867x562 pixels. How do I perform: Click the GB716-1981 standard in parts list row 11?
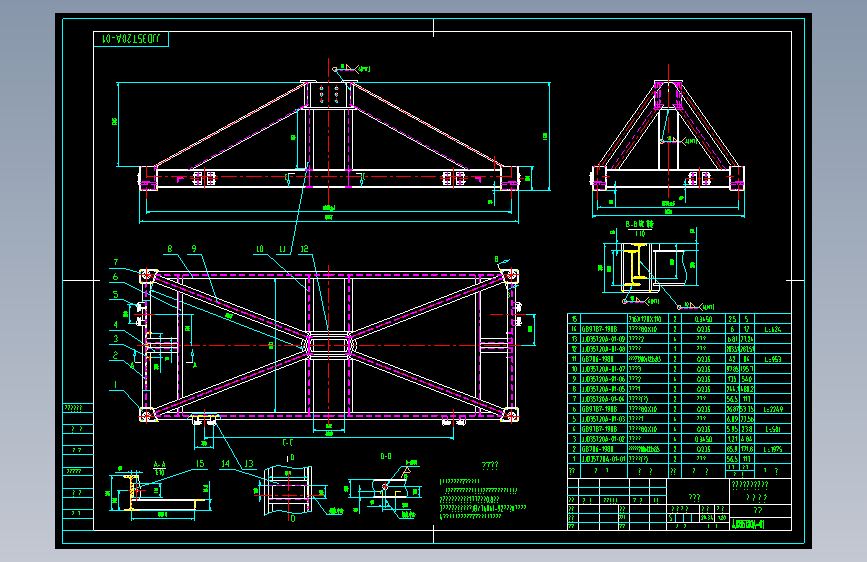[597, 359]
